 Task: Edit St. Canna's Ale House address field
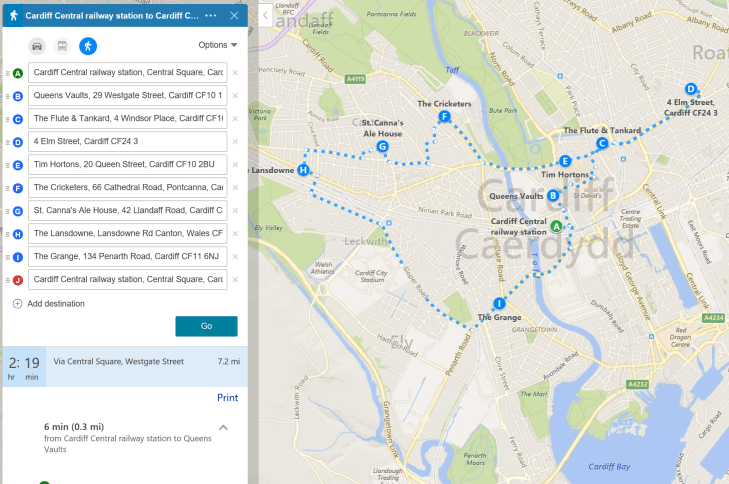coord(127,211)
